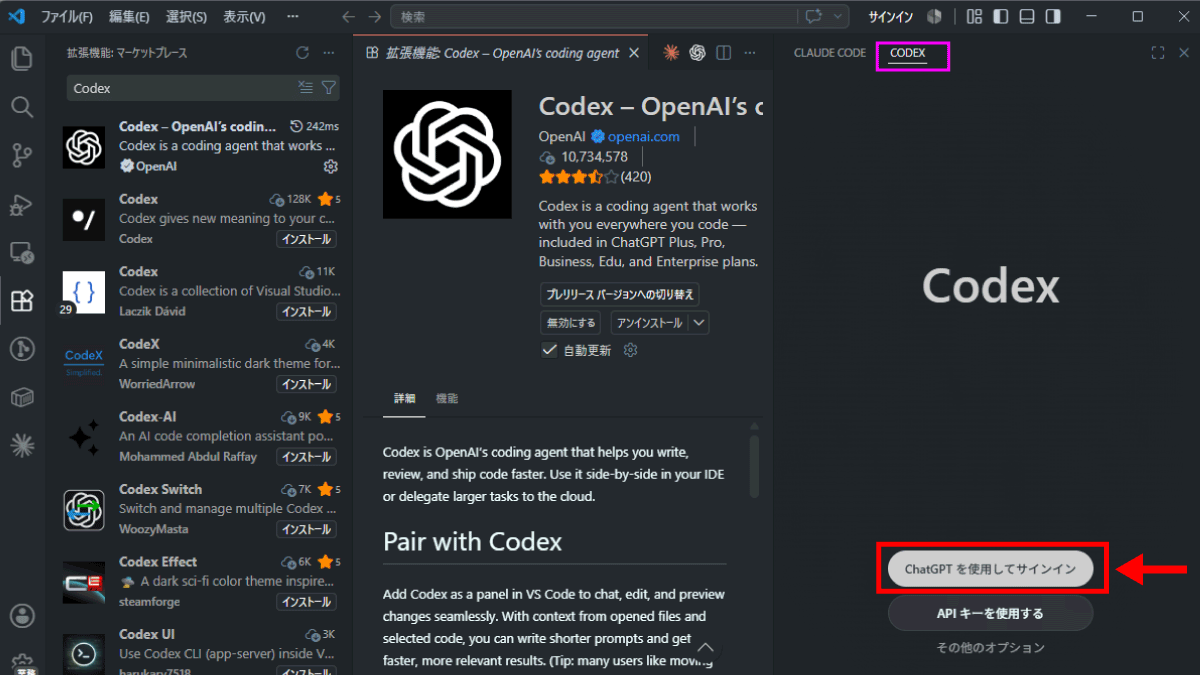Open the chat icon in title bar
The width and height of the screenshot is (1200, 675).
coord(813,17)
